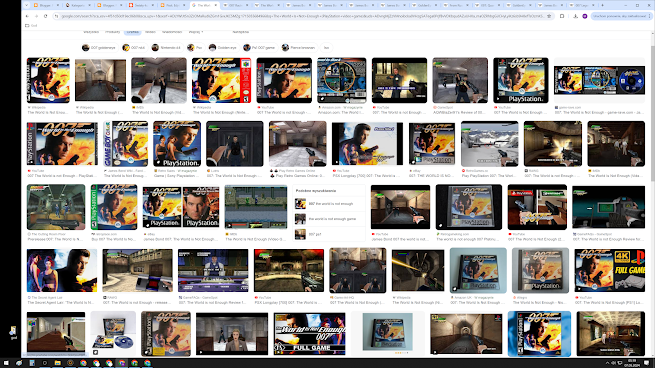
Task: Show hidden system tray icons
Action: point(607,363)
